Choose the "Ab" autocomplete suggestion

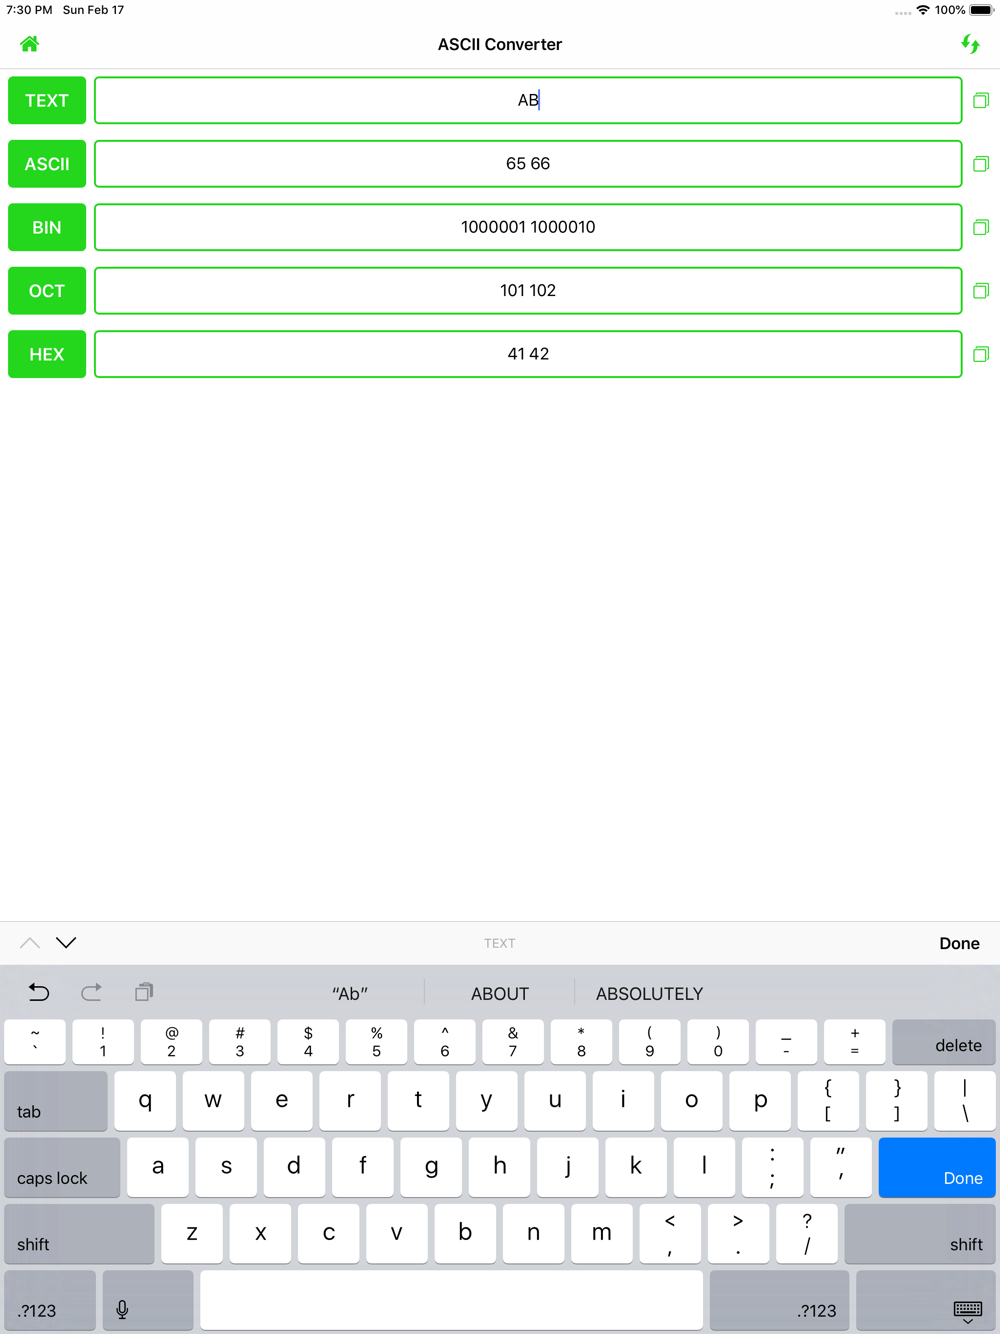tap(350, 993)
